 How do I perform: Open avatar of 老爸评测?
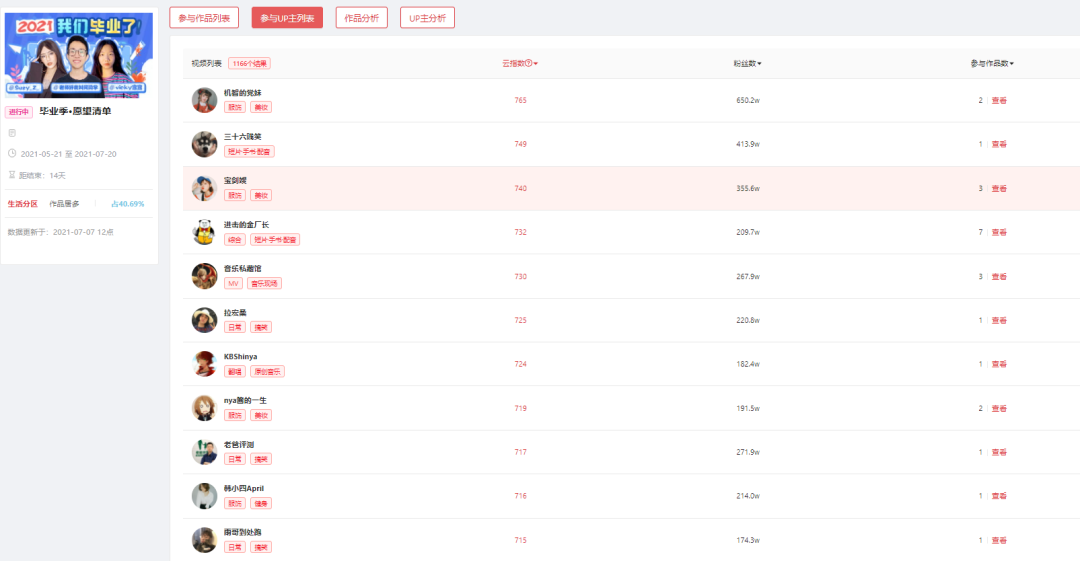[205, 452]
